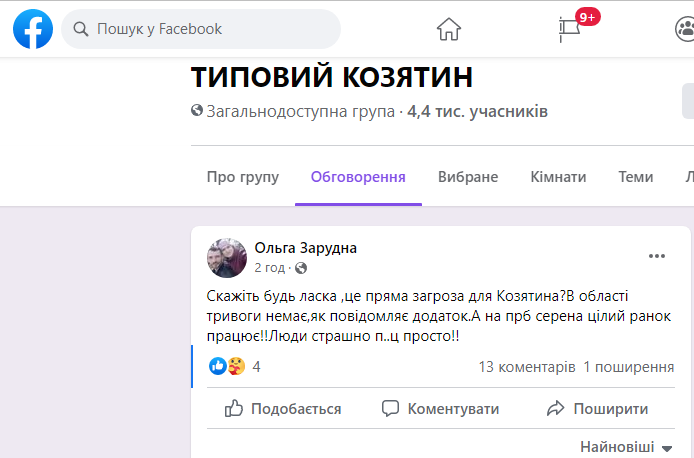Screen dimensions: 694x458
Task: Open the Home feed icon
Action: pos(449,29)
